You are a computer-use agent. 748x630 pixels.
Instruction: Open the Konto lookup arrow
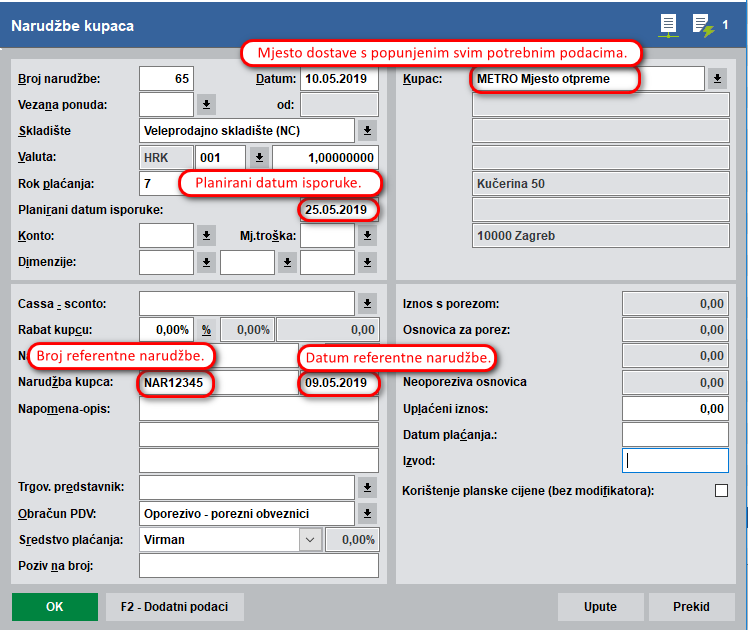pos(206,236)
